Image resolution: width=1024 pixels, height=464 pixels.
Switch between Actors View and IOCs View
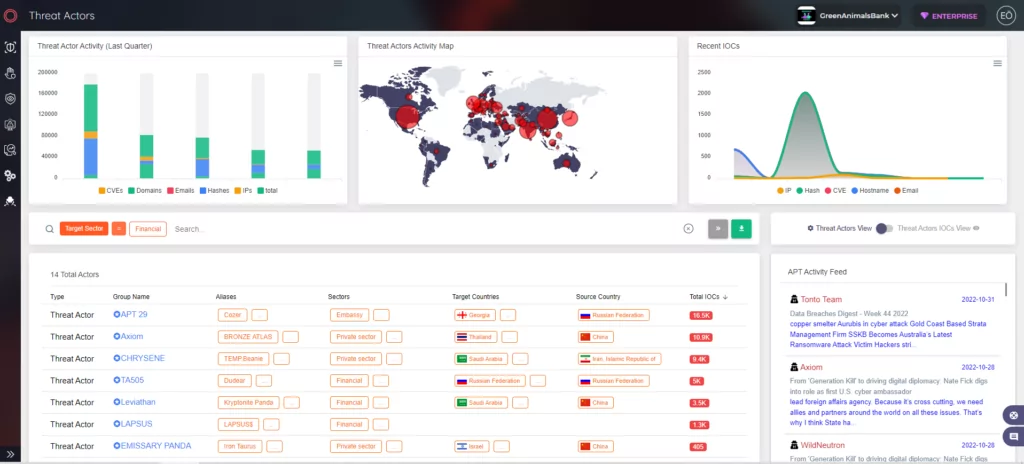pos(884,229)
